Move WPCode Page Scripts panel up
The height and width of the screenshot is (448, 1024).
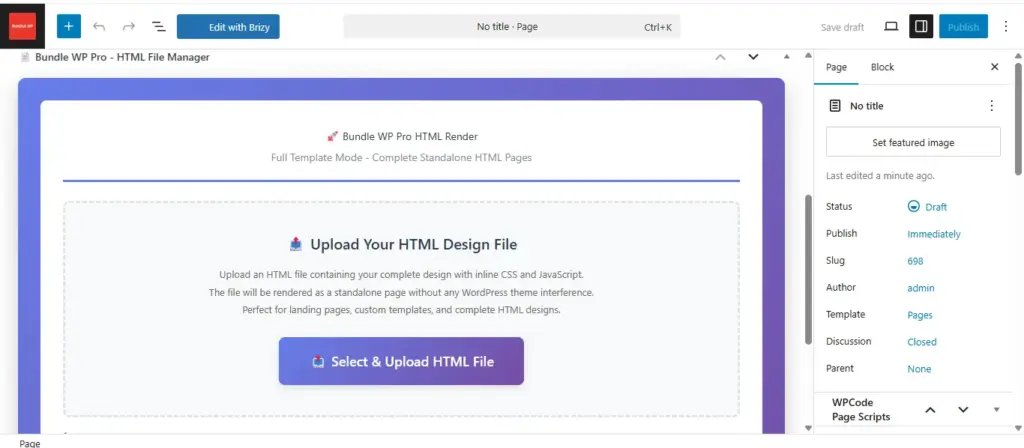click(931, 410)
